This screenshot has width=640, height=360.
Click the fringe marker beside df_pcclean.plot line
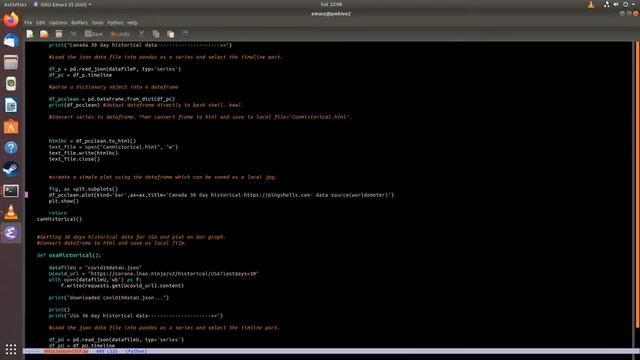click(27, 195)
